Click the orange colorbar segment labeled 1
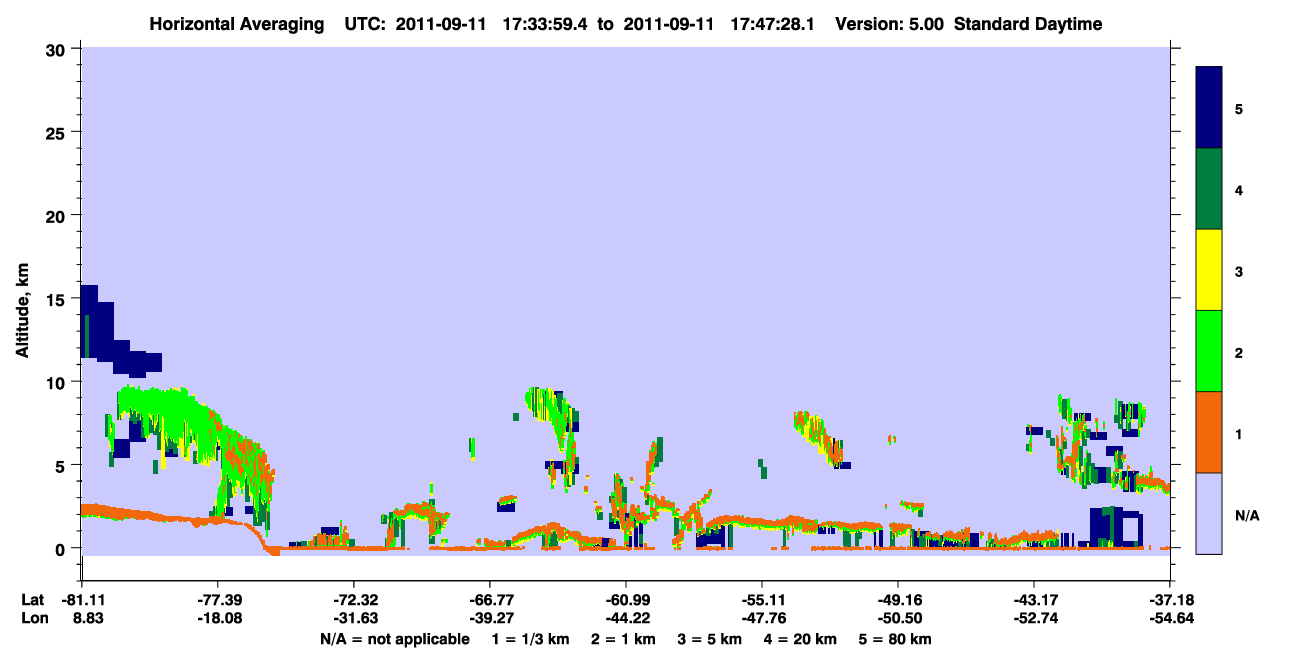The height and width of the screenshot is (667, 1300). pos(1209,432)
